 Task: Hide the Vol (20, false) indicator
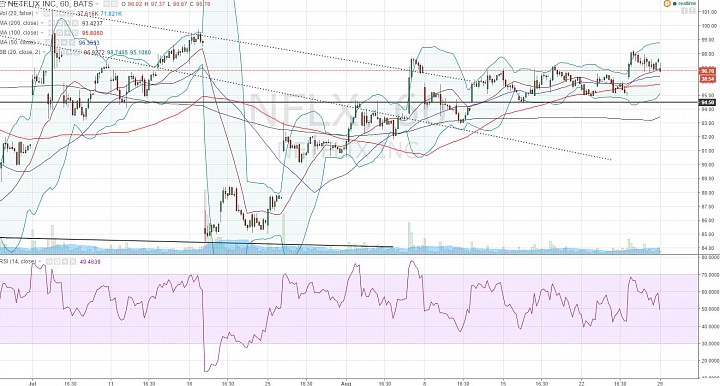[46, 13]
